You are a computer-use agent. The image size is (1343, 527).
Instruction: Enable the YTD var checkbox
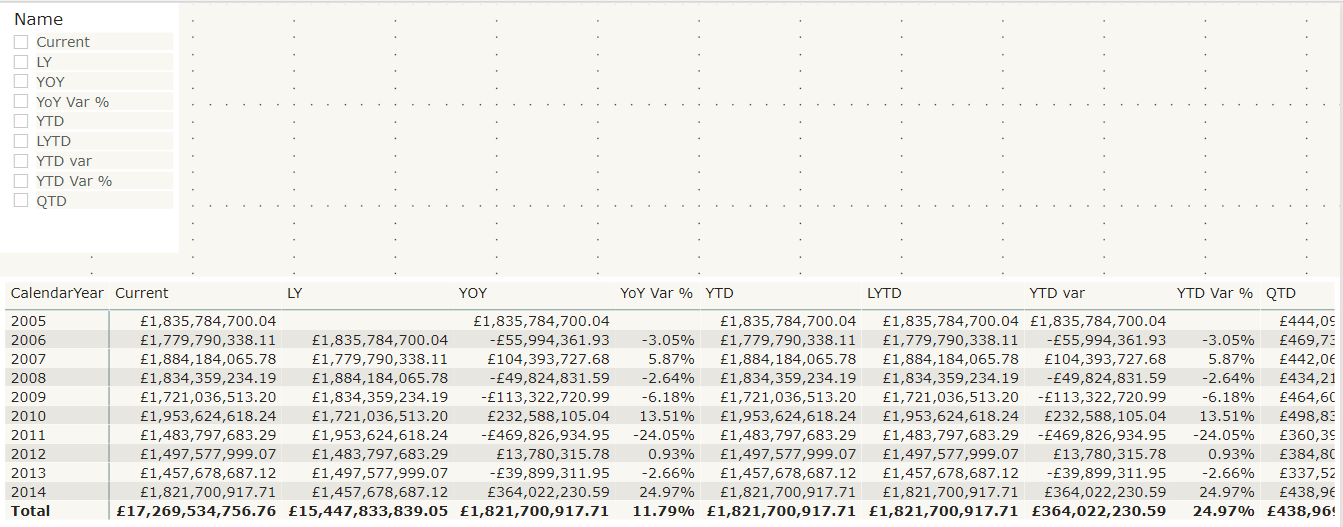pos(21,161)
